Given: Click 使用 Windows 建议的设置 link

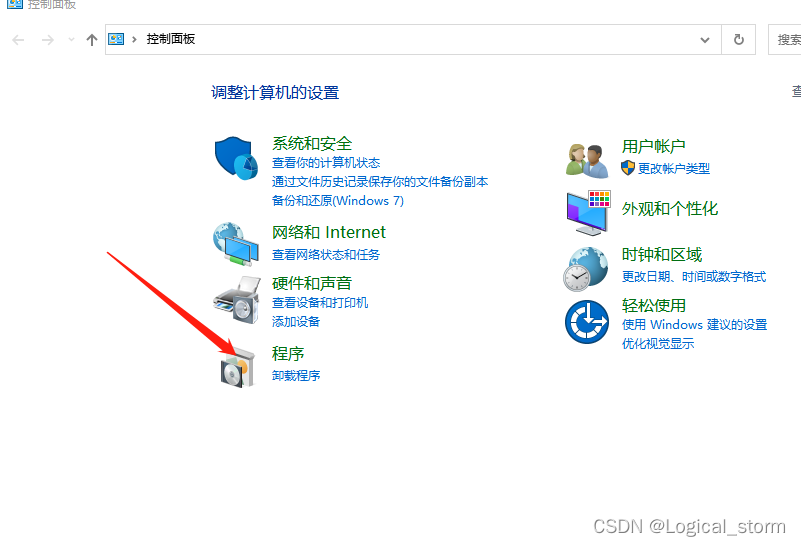Looking at the screenshot, I should 694,325.
